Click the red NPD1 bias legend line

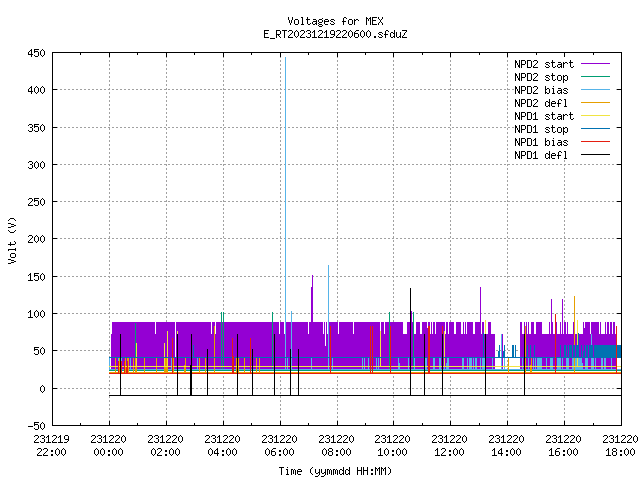point(595,142)
